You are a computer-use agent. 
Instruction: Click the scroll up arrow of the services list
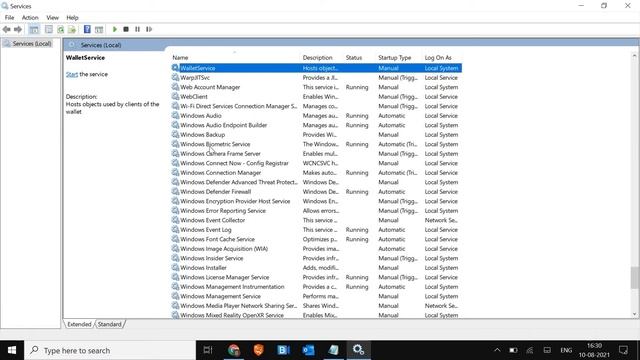[x=635, y=56]
